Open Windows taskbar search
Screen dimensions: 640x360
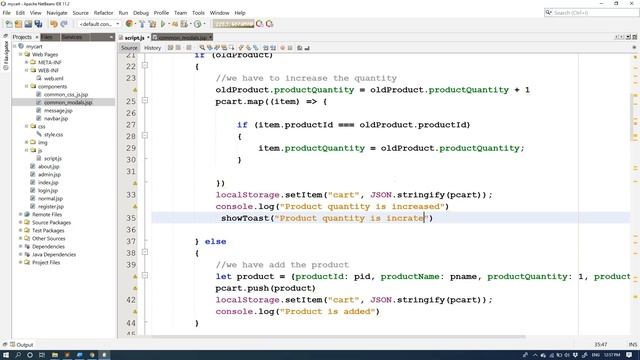pos(18,355)
